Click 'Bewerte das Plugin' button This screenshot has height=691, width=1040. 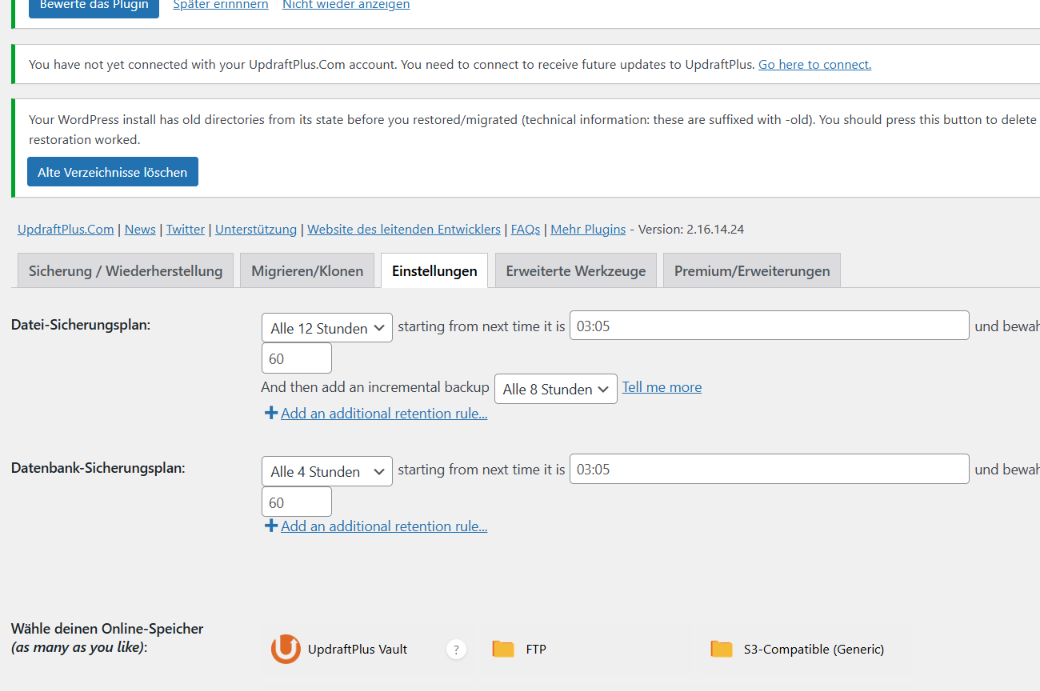tap(94, 7)
